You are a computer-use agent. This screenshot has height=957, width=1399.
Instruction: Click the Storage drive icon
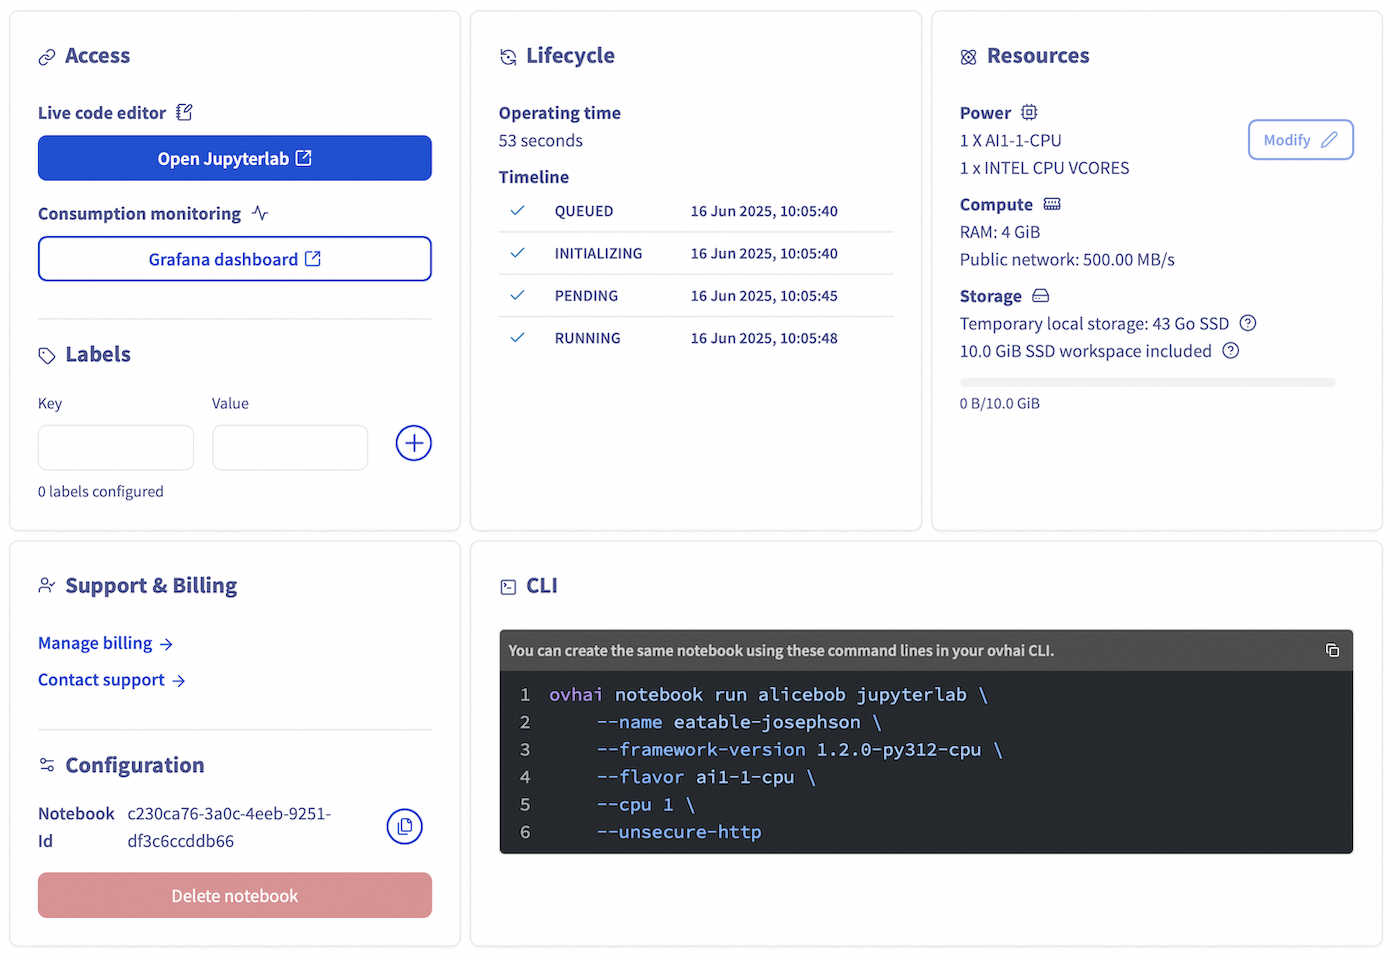(x=1040, y=295)
